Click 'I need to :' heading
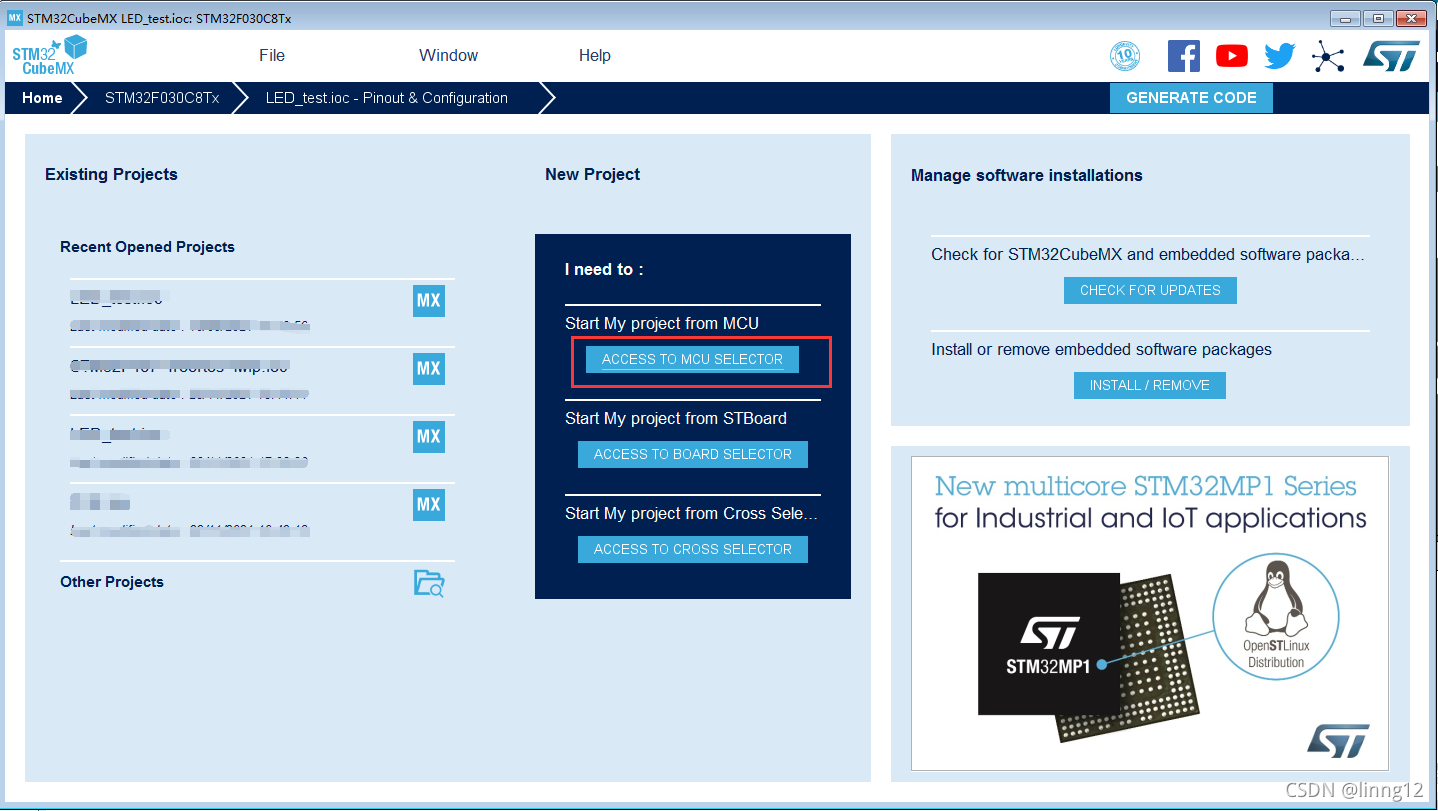 (x=604, y=269)
